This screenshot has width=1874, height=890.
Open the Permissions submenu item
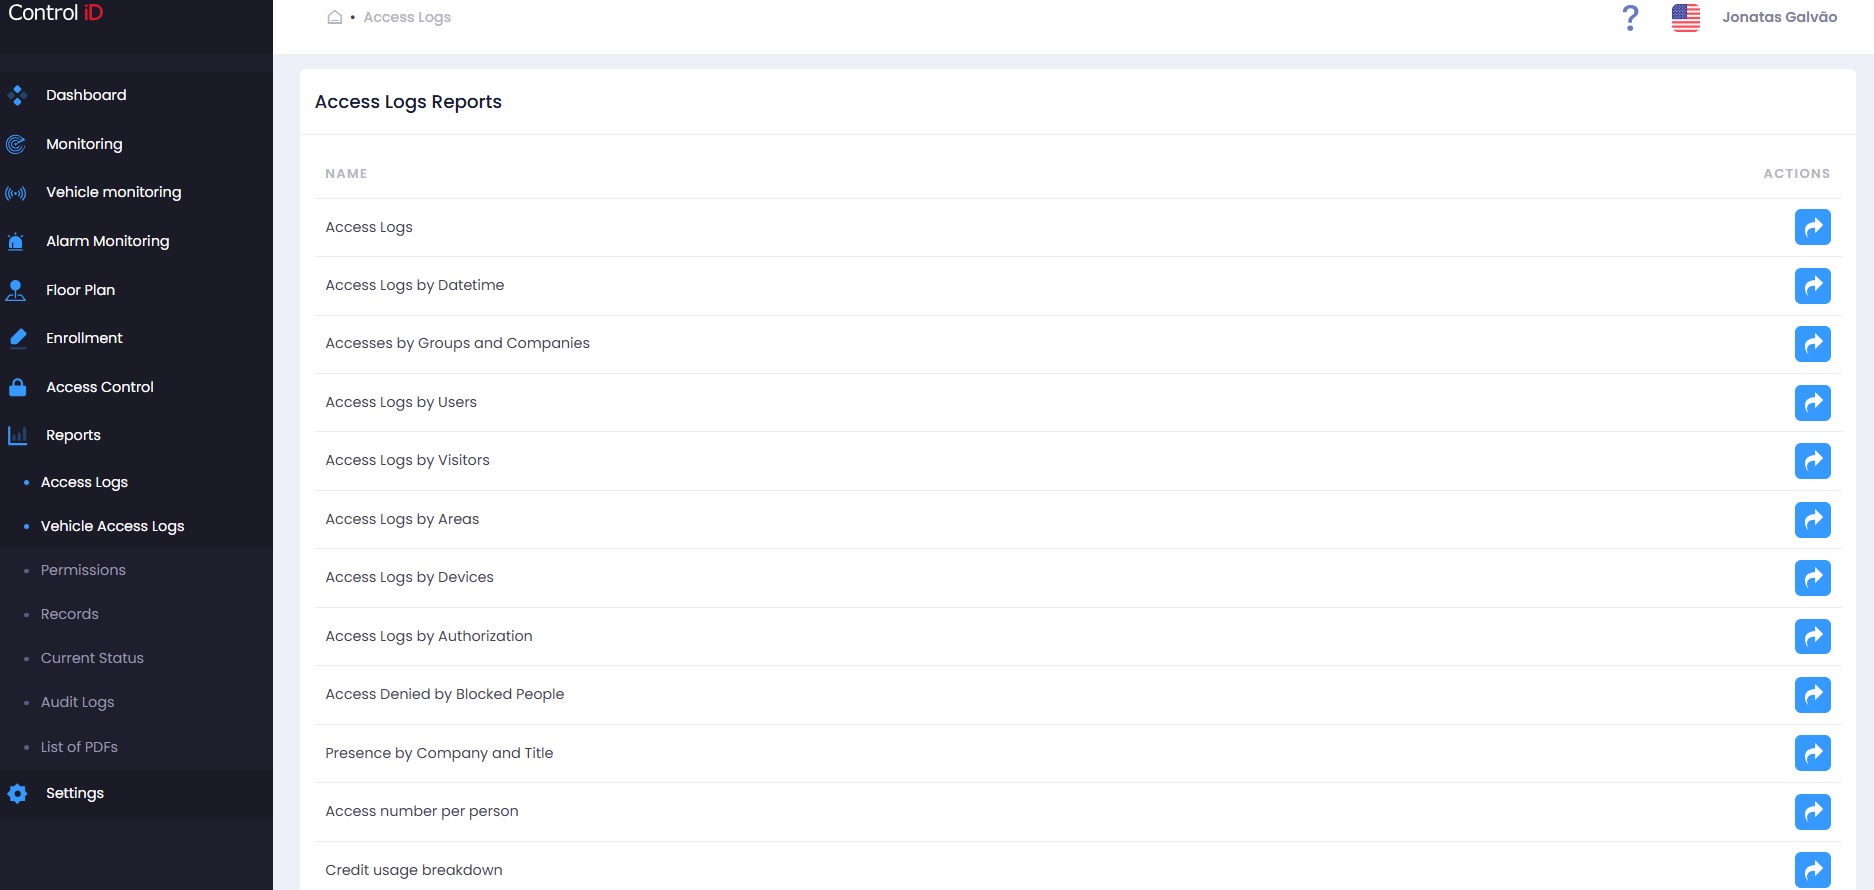coord(83,570)
